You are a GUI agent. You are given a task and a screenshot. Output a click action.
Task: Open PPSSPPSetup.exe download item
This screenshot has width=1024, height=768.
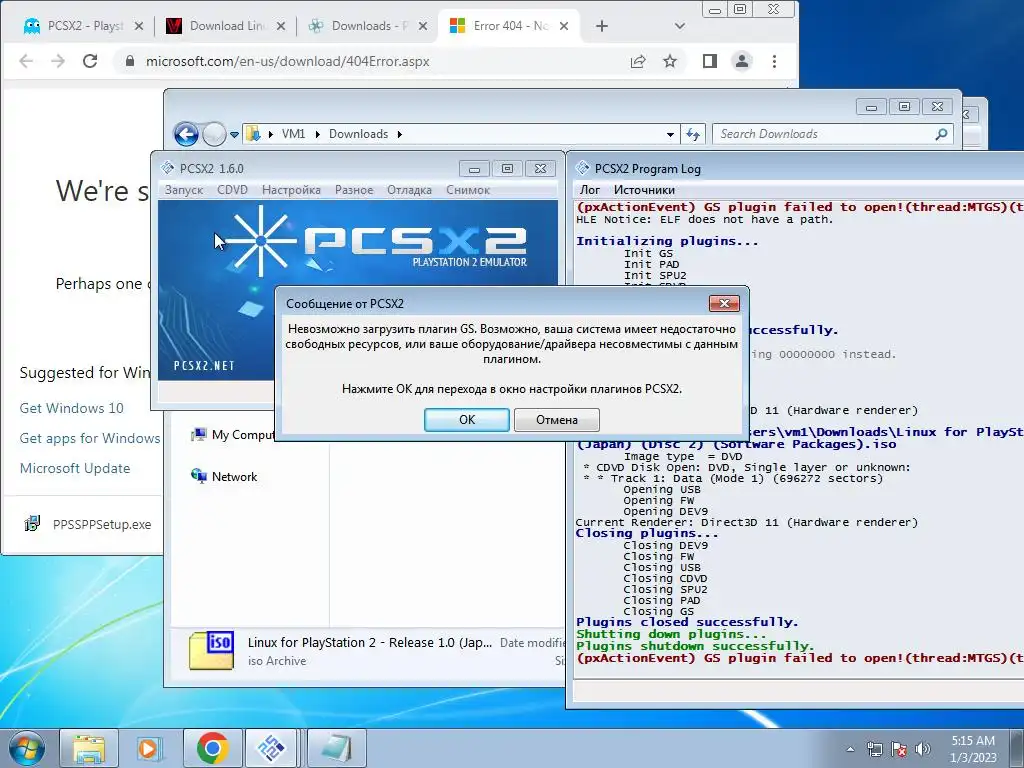tap(88, 524)
